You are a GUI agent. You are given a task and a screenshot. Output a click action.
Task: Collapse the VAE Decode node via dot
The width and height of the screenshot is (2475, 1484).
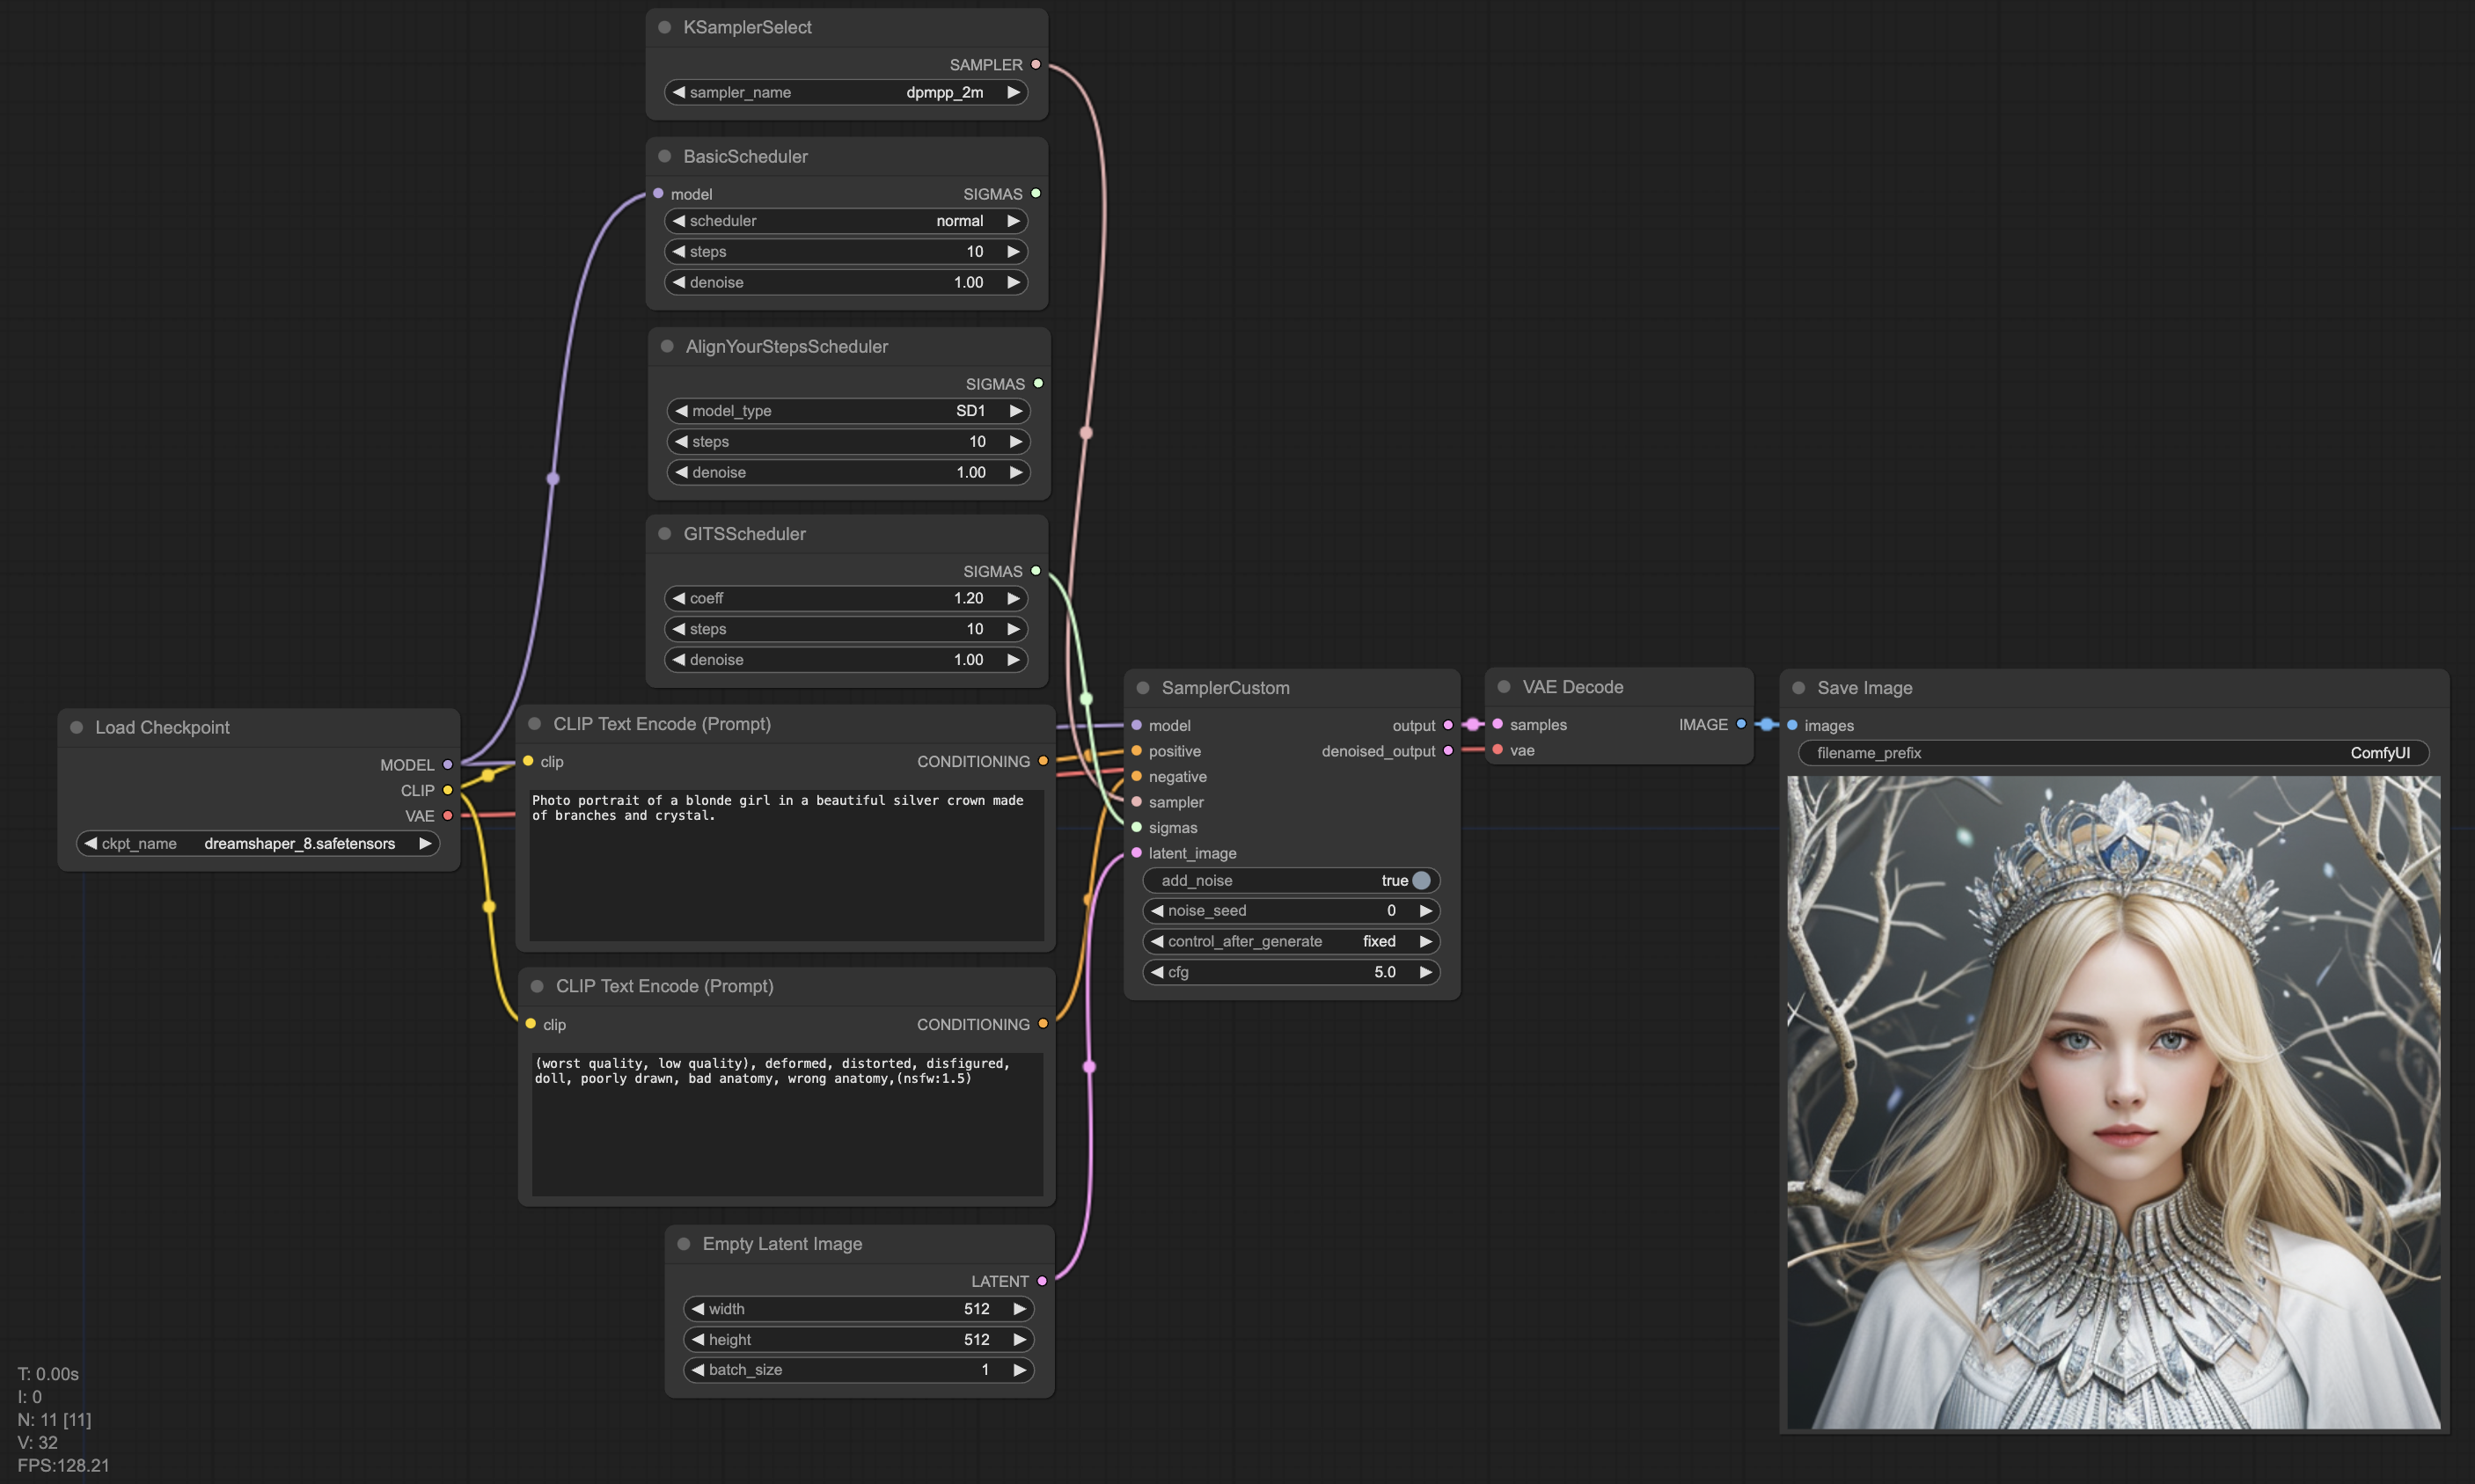coord(1504,687)
